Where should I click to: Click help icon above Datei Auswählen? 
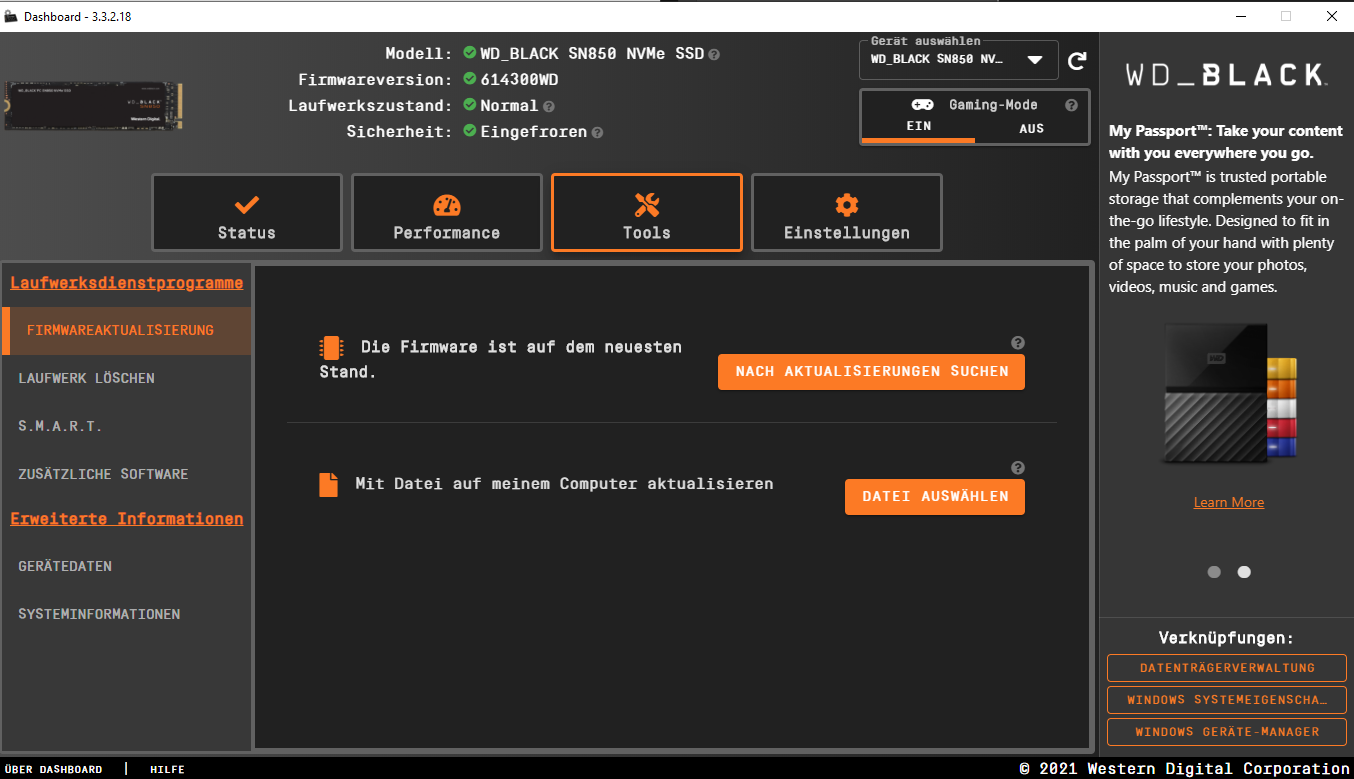click(x=1018, y=468)
